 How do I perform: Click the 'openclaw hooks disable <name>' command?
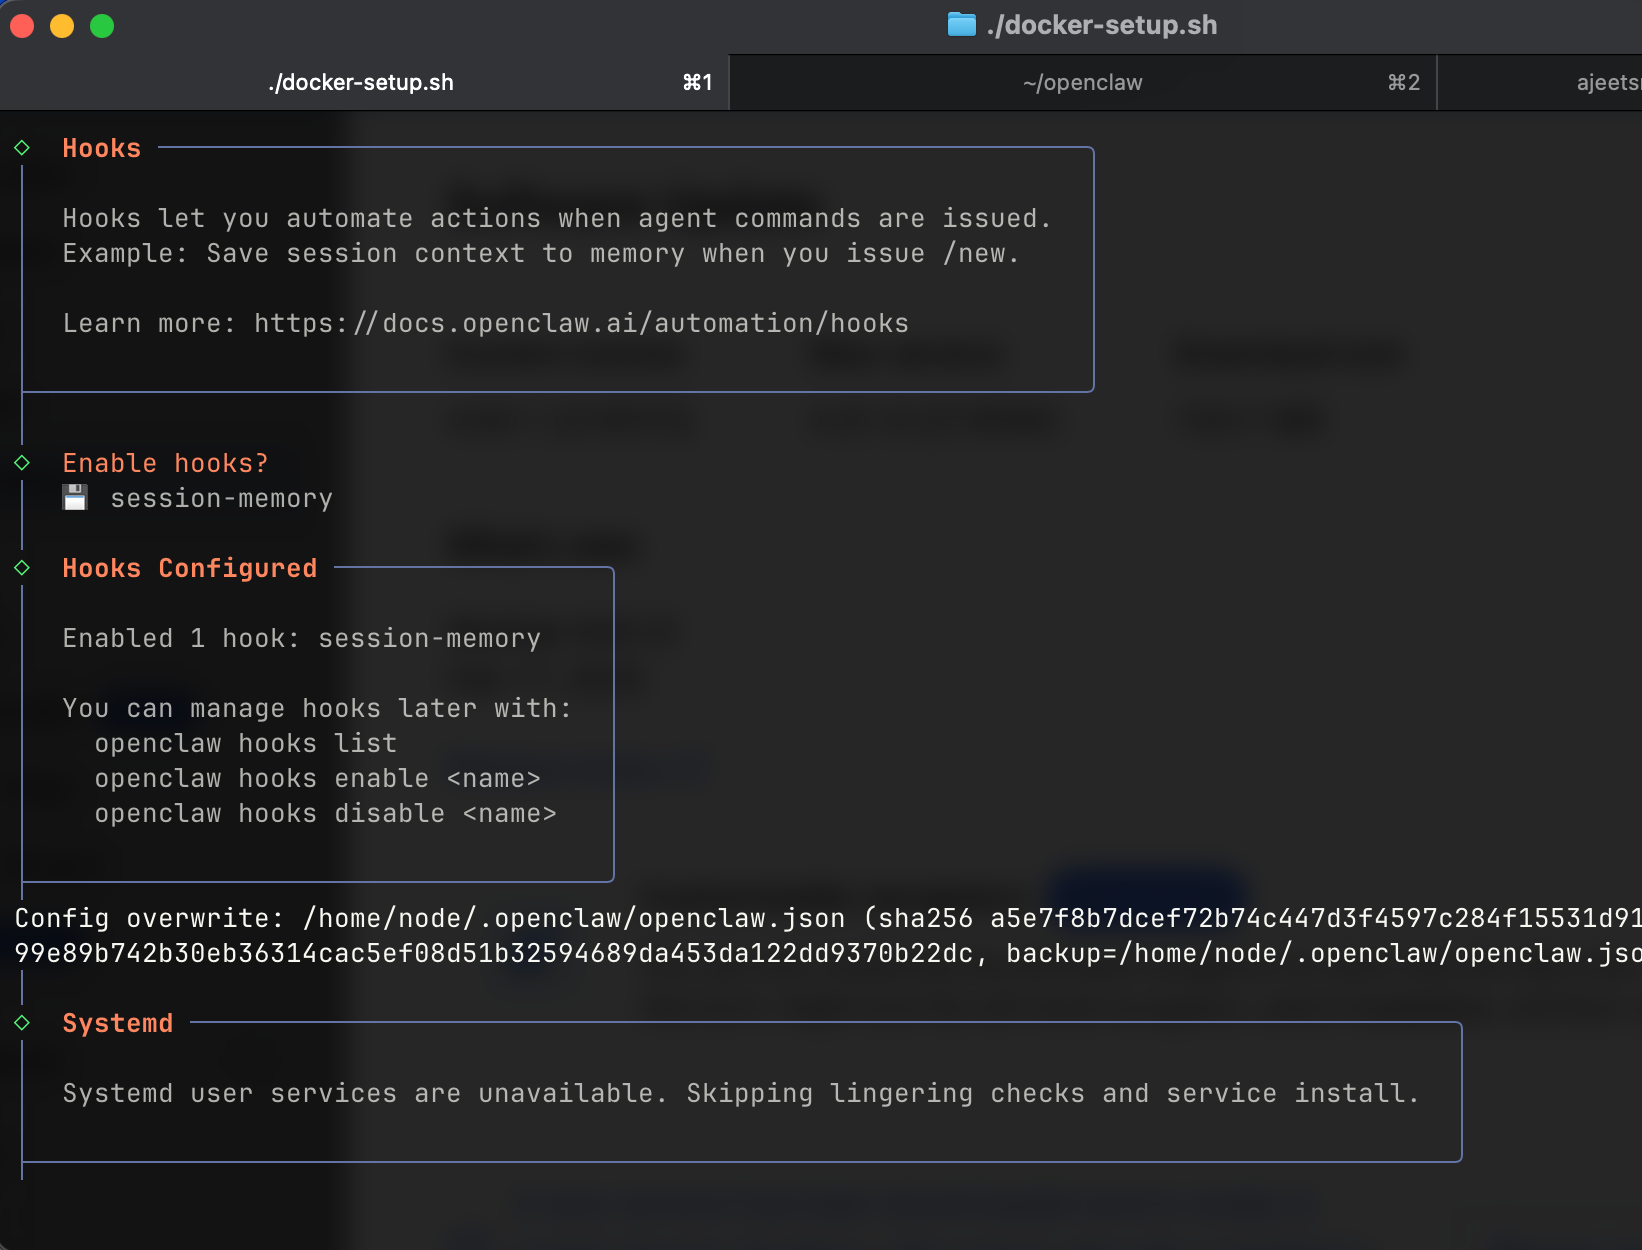[x=325, y=813]
